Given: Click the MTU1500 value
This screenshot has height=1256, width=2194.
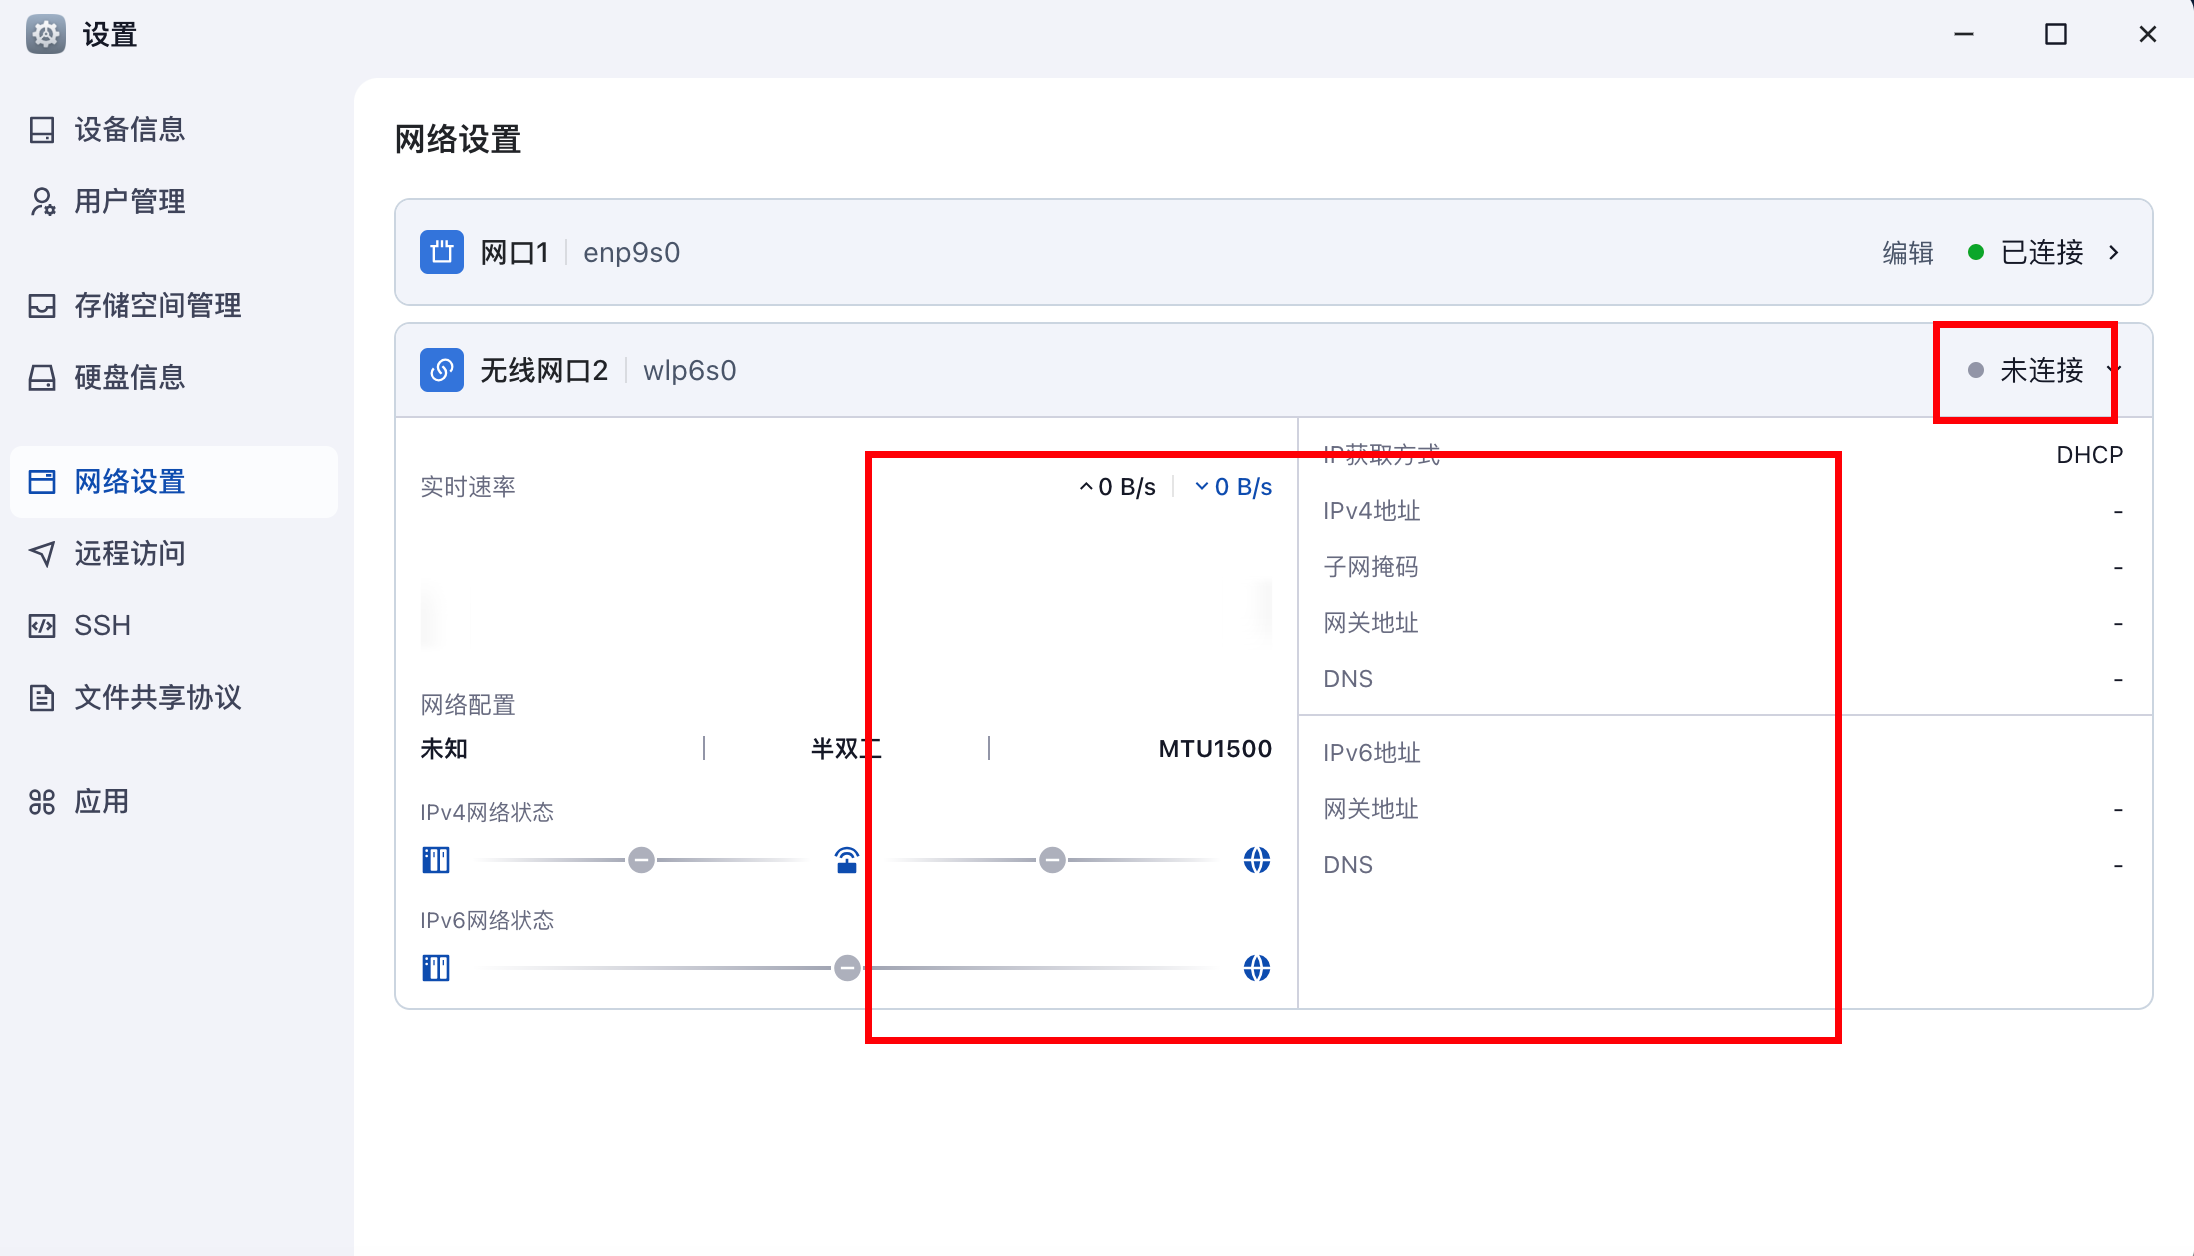Looking at the screenshot, I should point(1215,749).
